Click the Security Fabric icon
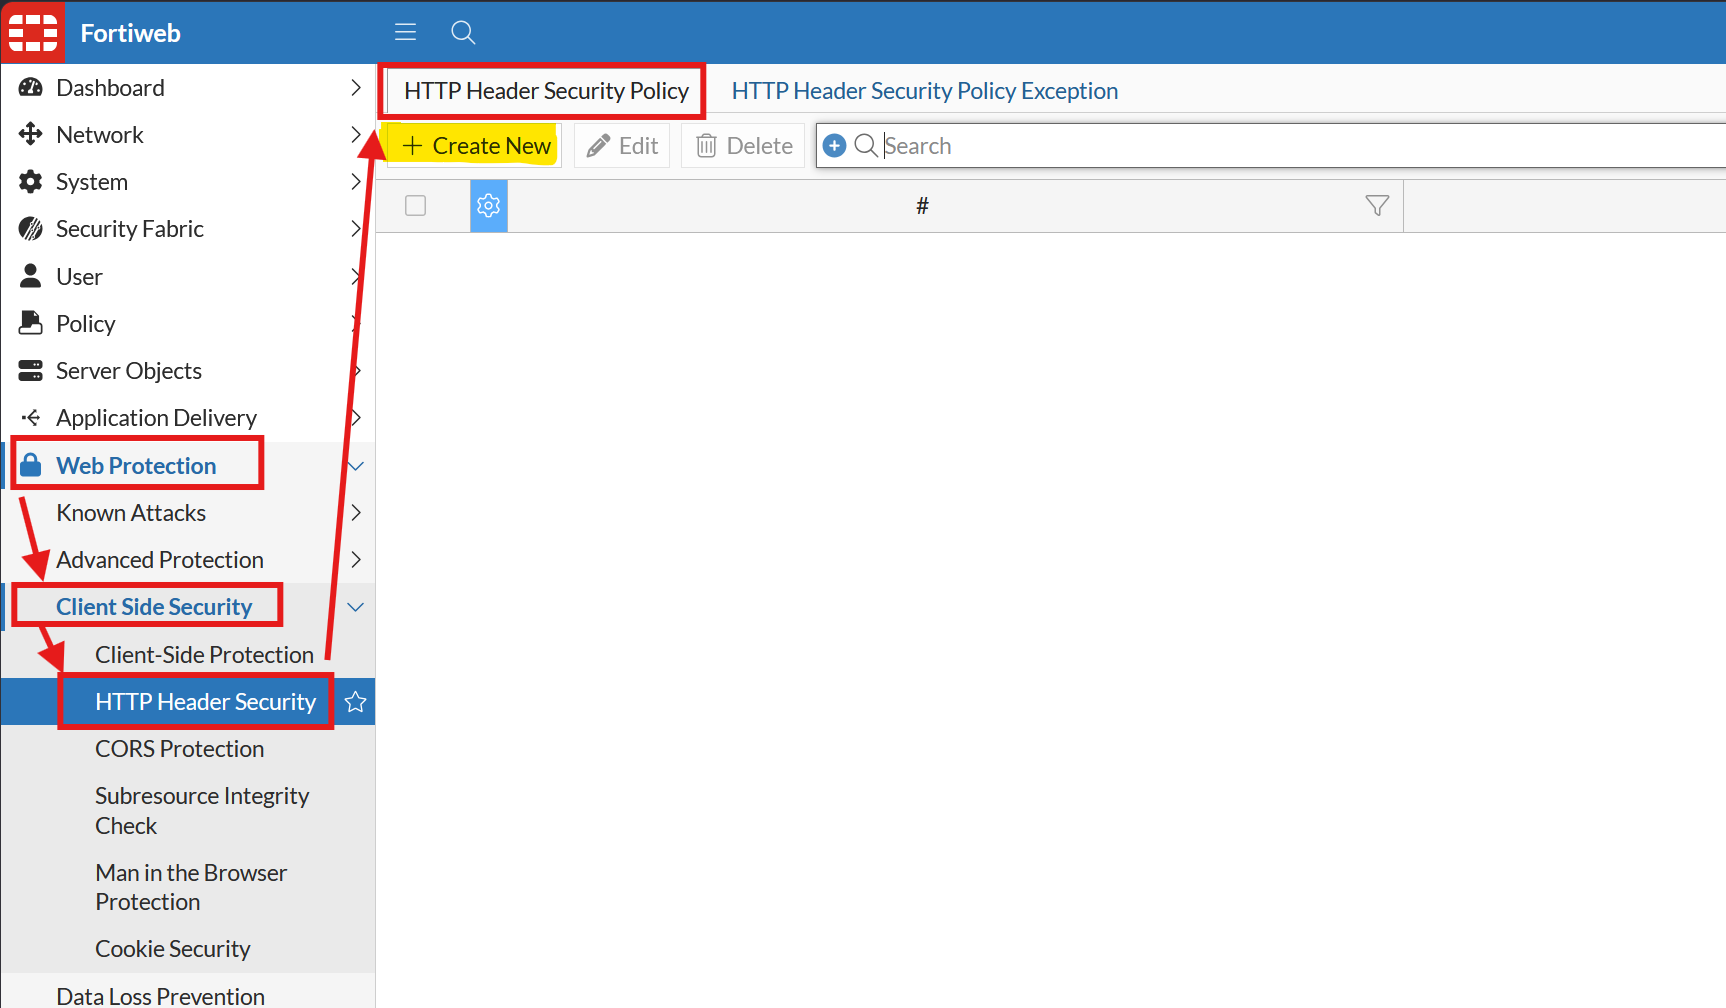1726x1008 pixels. [x=31, y=229]
